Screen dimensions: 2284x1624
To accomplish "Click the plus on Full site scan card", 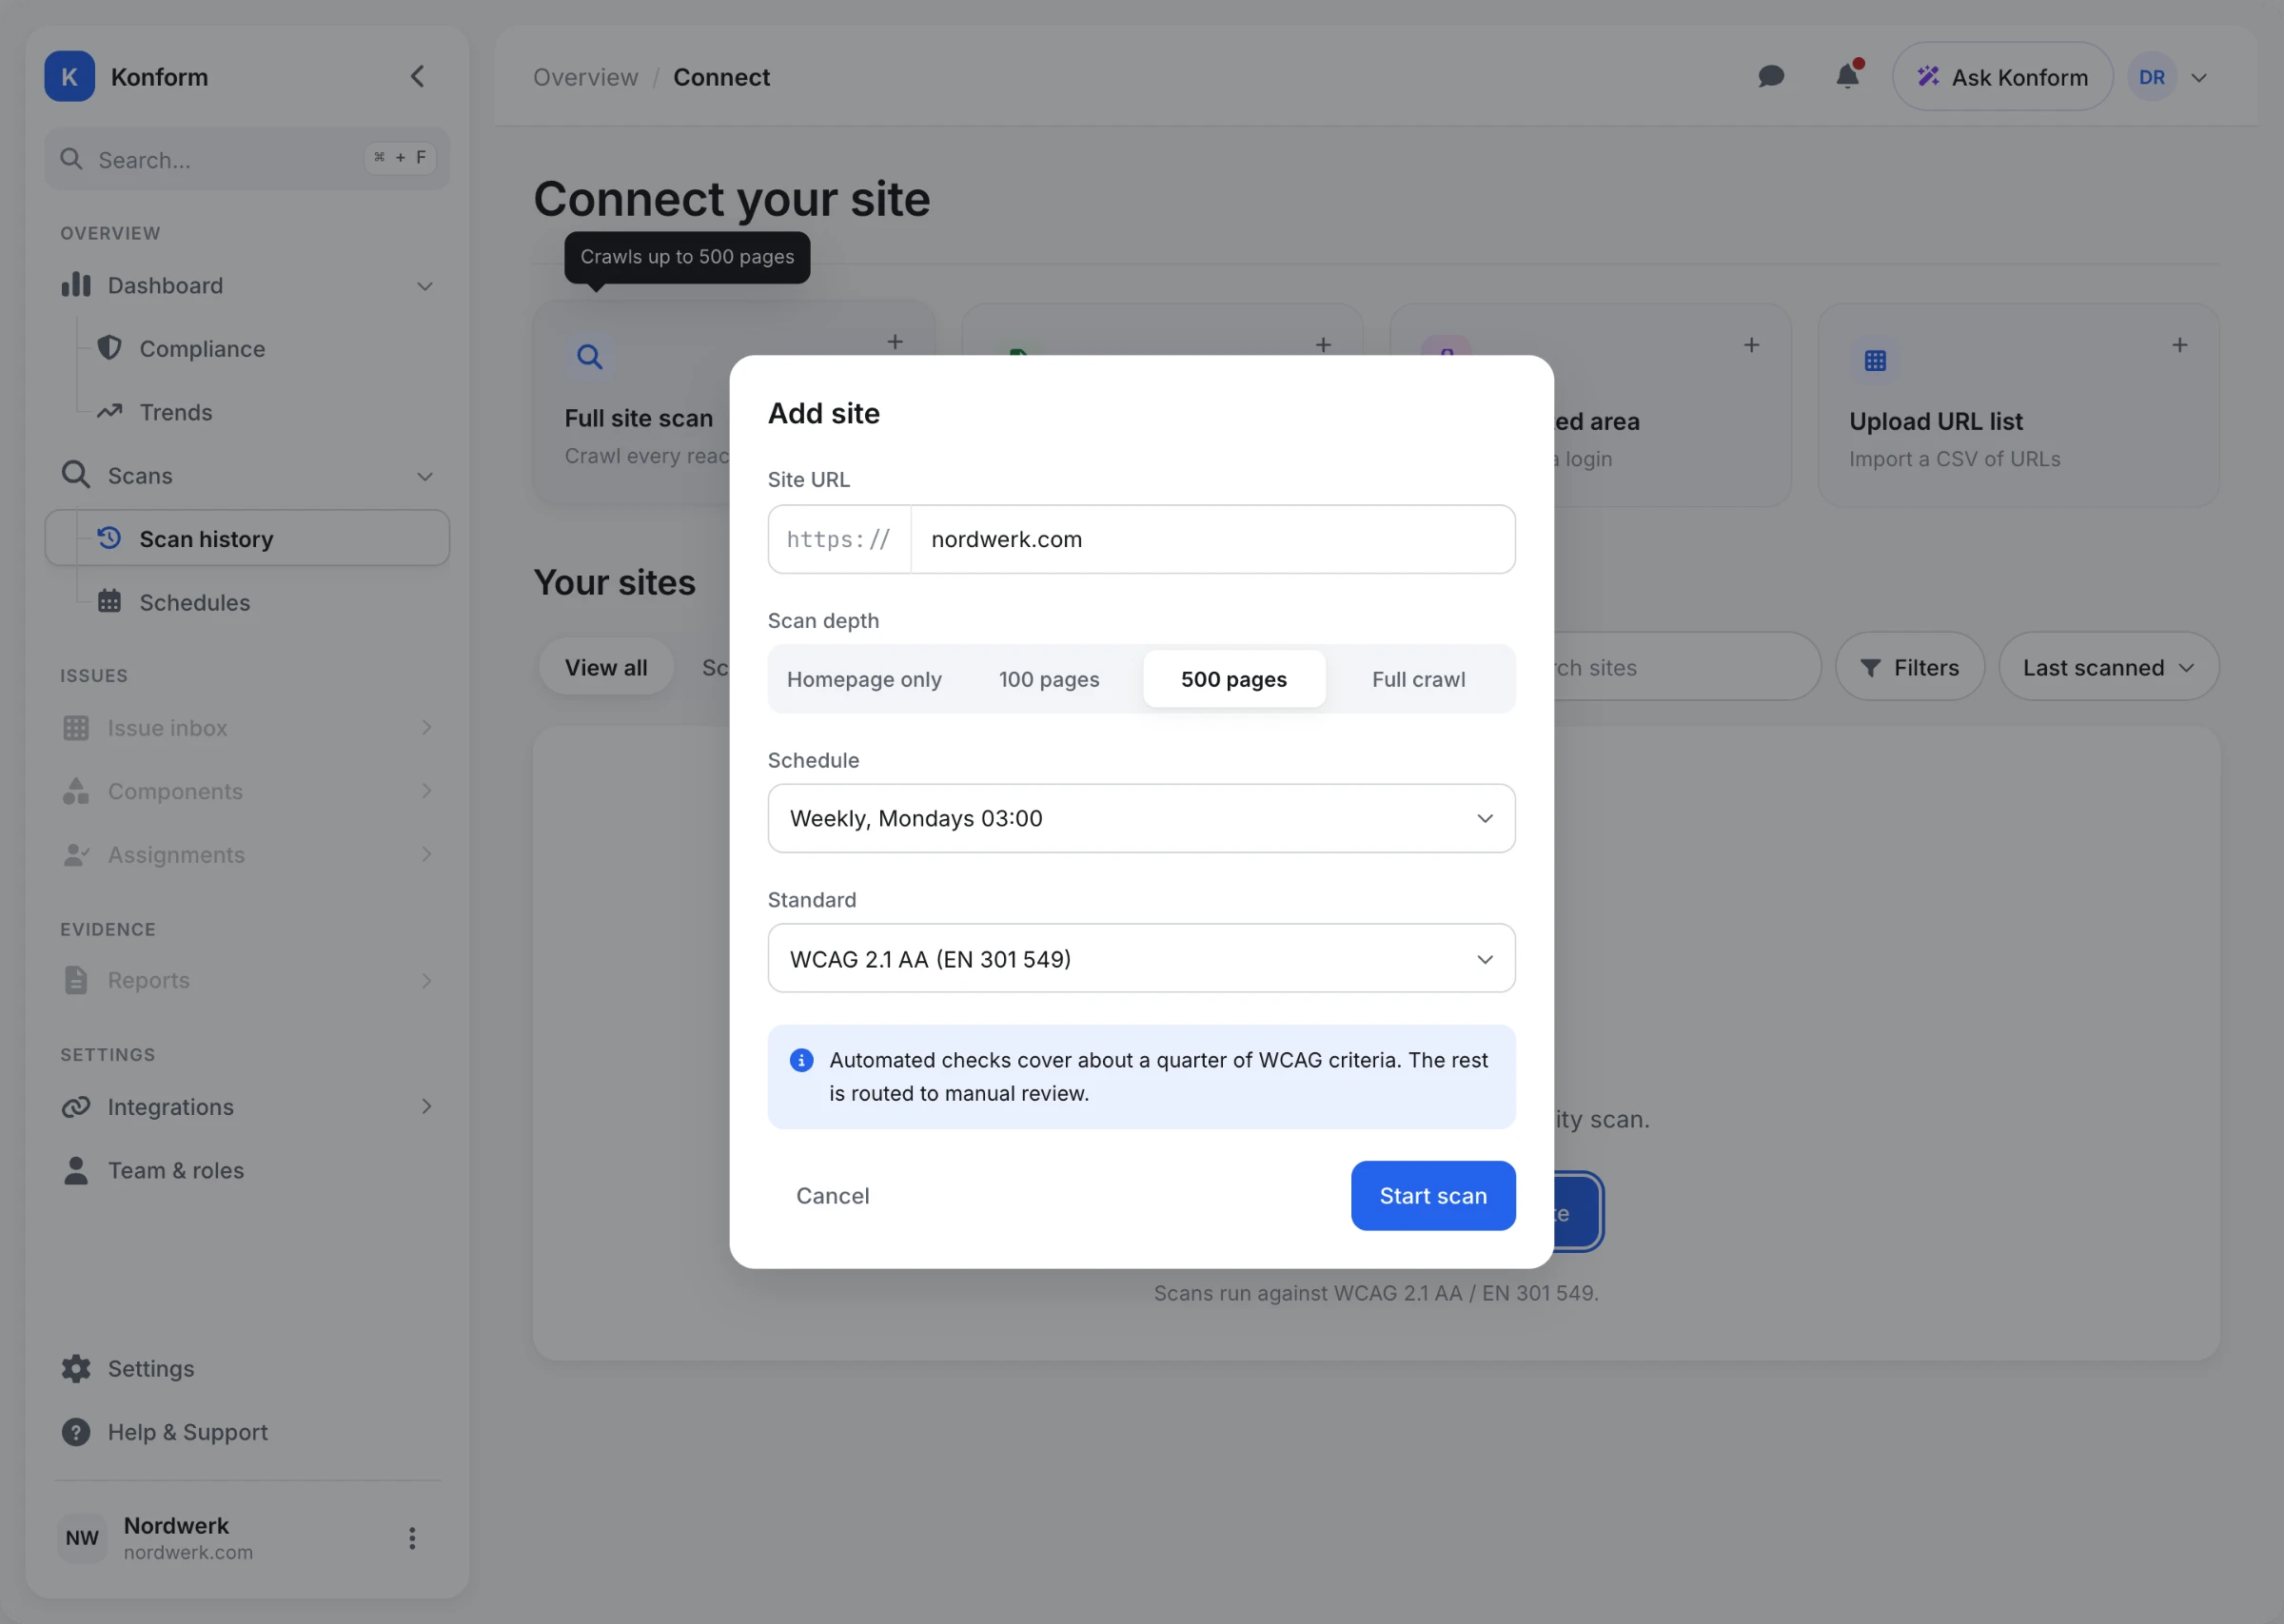I will [x=895, y=342].
